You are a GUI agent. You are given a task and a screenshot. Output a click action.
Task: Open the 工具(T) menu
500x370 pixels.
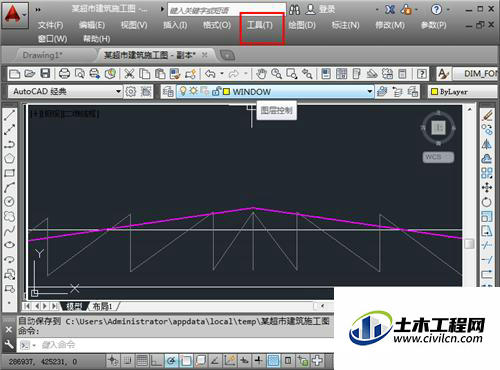(x=260, y=25)
